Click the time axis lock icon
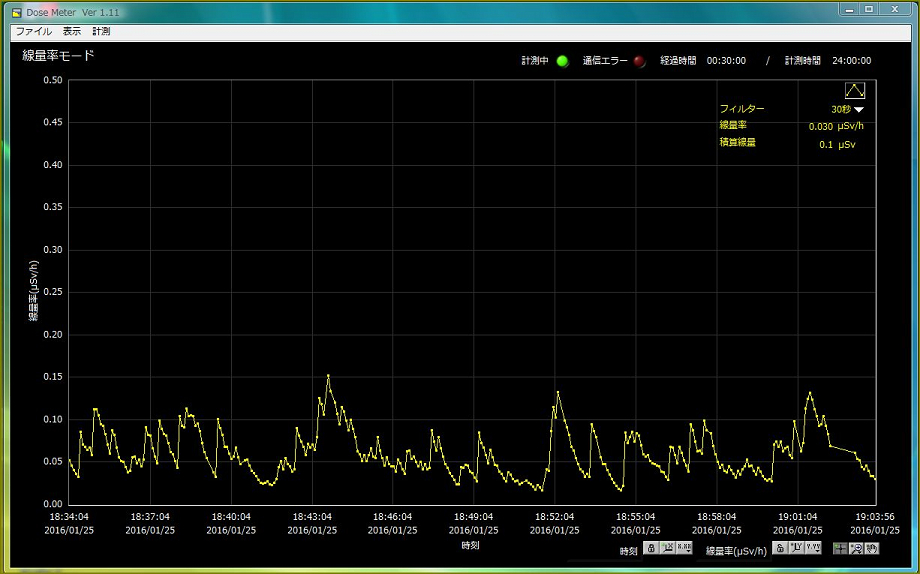920x574 pixels. click(x=650, y=548)
